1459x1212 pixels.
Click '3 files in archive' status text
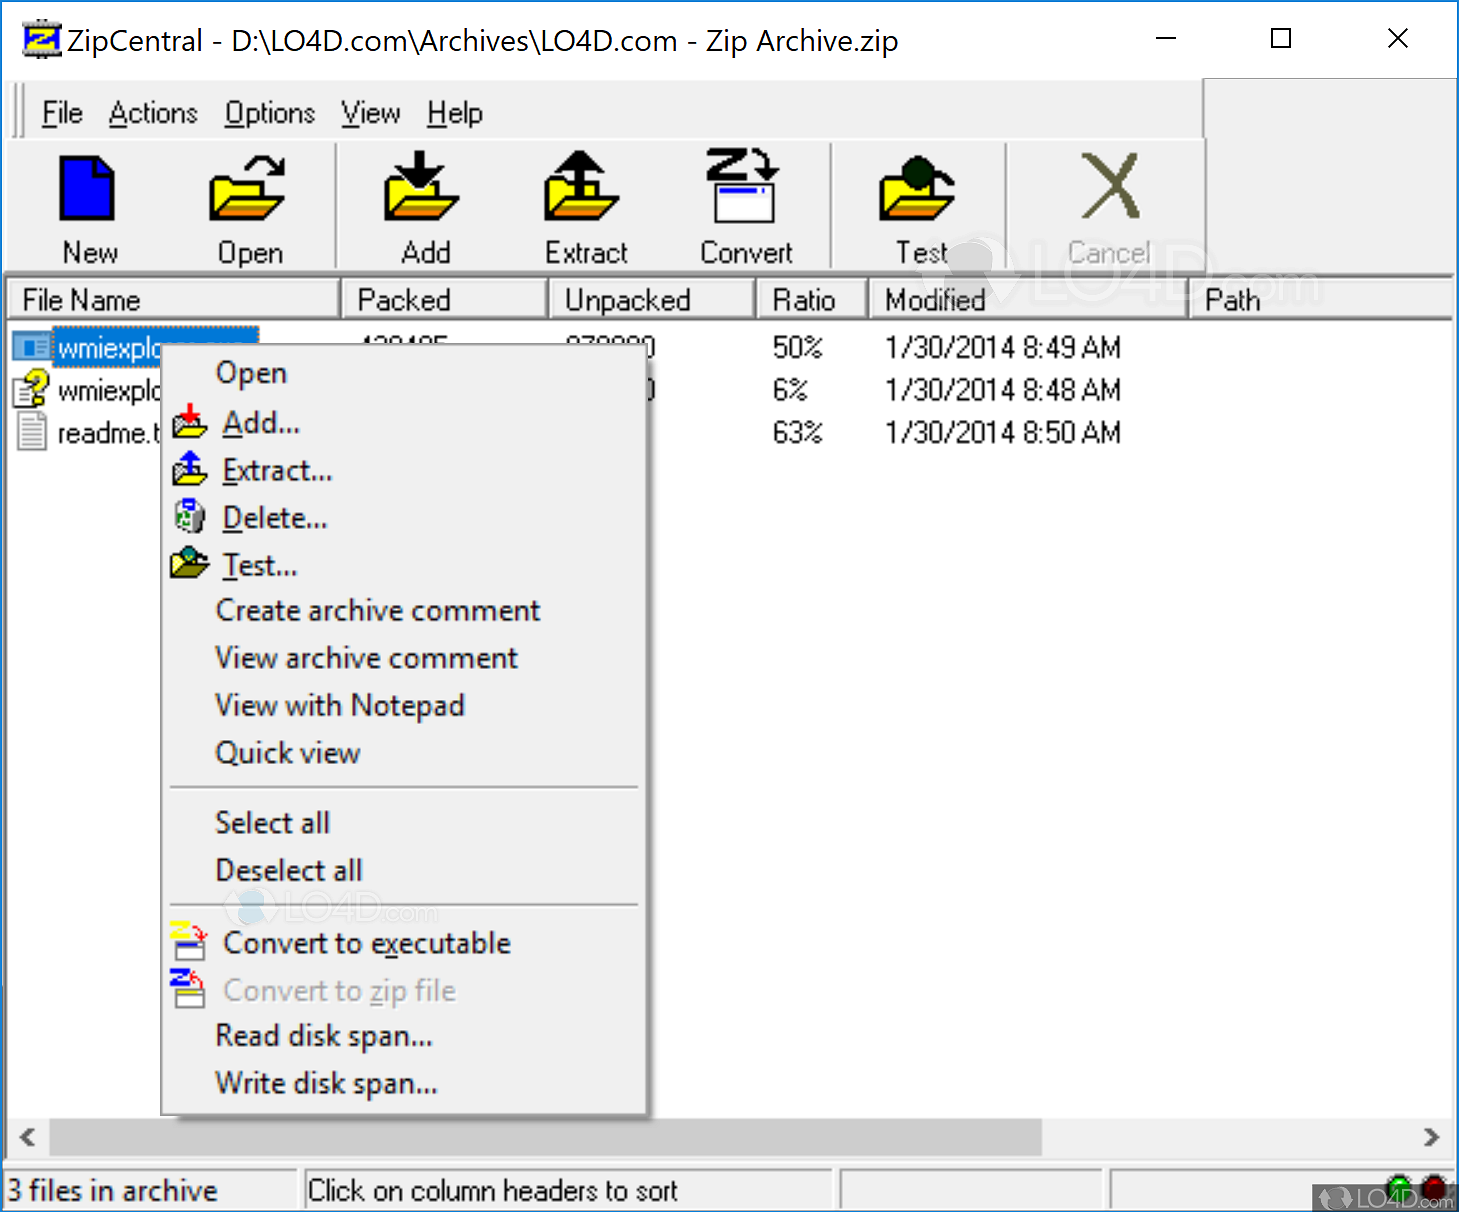coord(113,1191)
